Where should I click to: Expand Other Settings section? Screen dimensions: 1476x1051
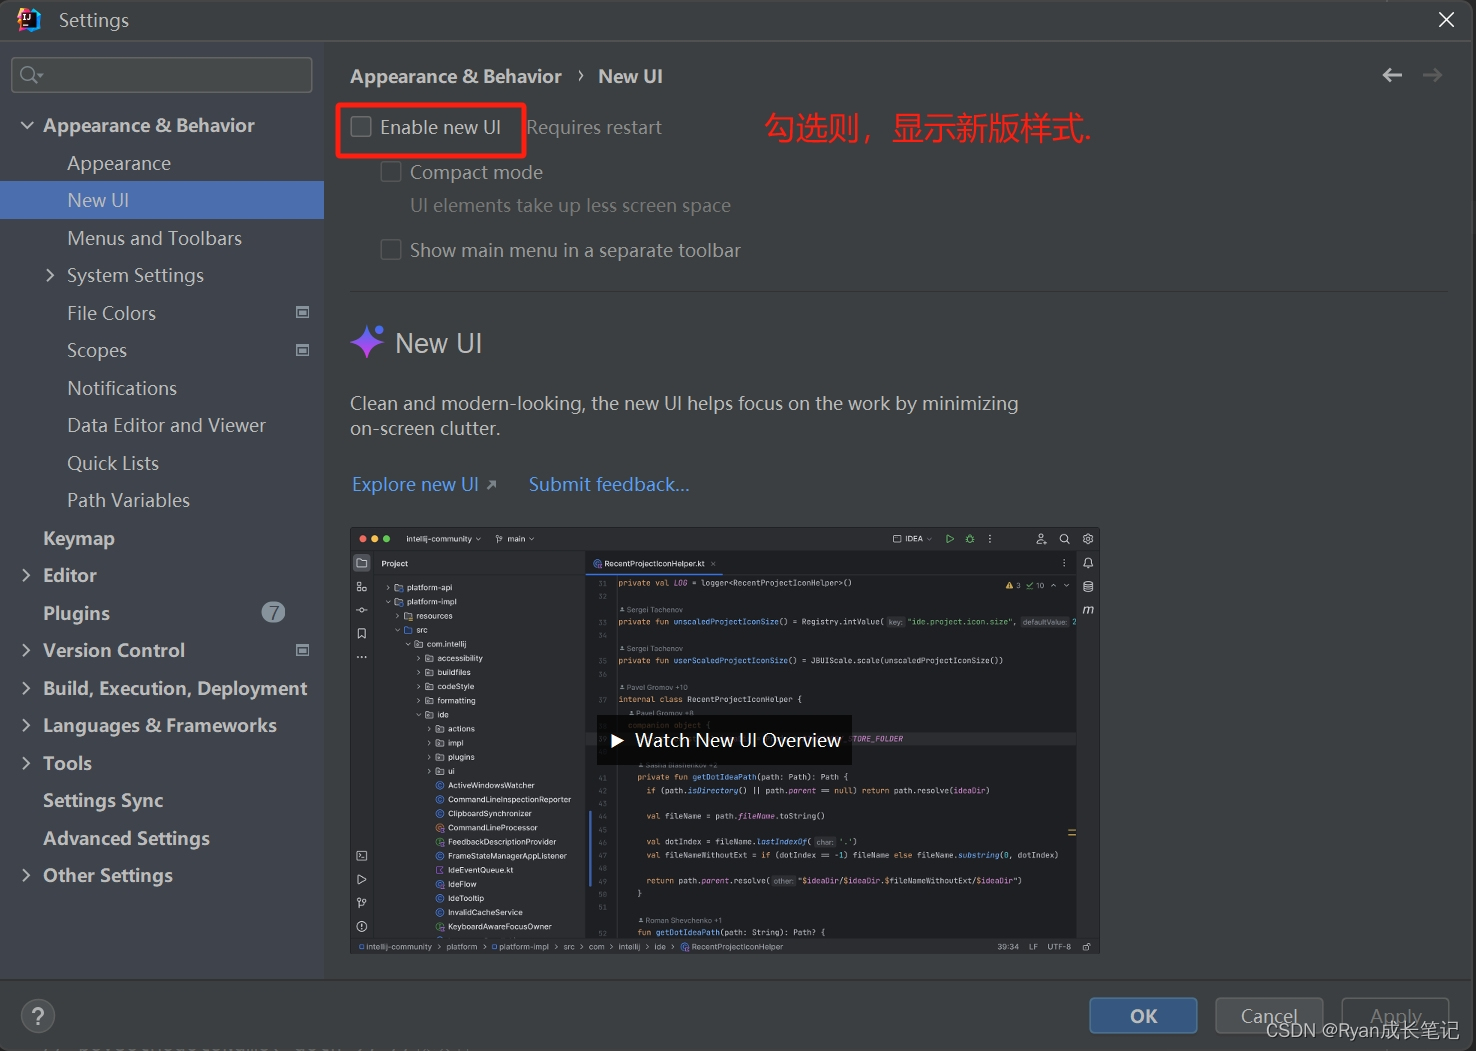27,875
